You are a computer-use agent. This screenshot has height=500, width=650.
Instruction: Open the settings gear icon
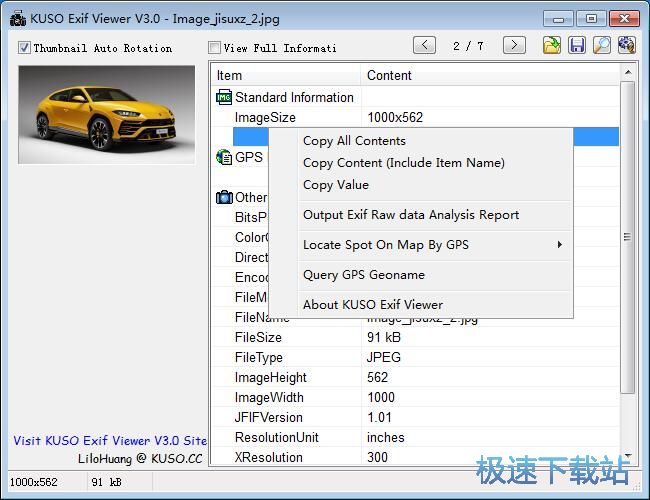(x=627, y=45)
